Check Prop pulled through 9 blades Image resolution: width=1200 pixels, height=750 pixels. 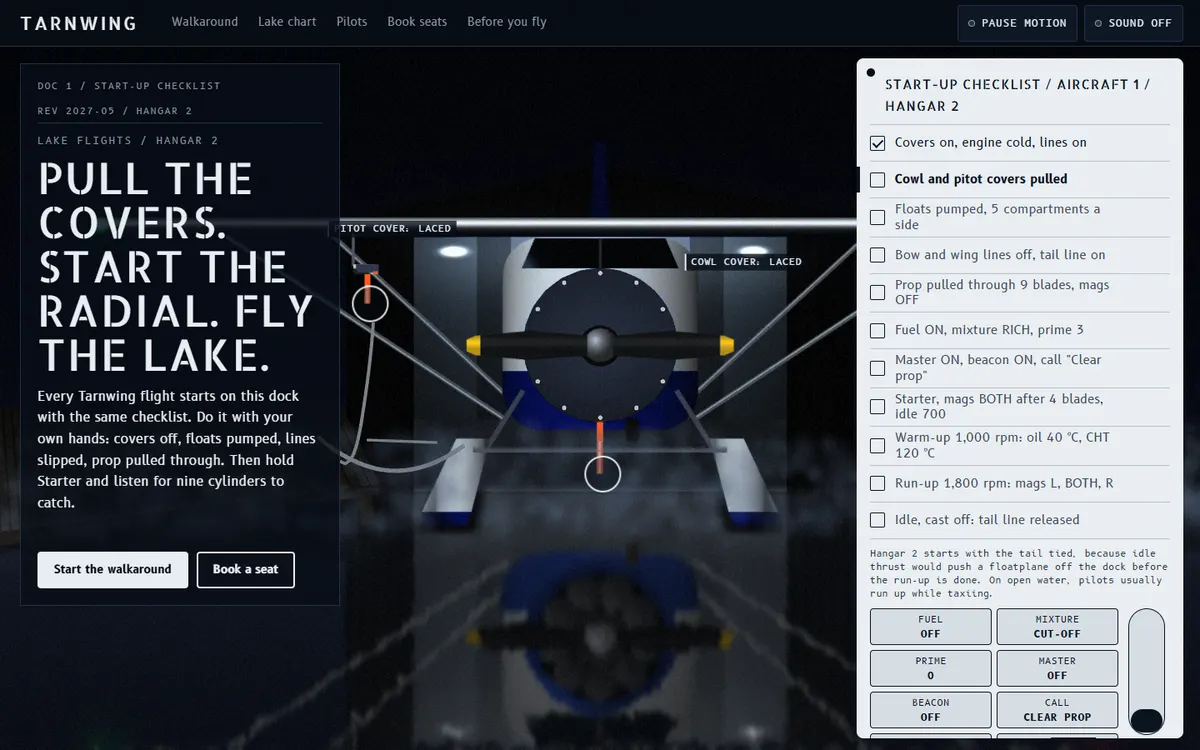pyautogui.click(x=877, y=293)
